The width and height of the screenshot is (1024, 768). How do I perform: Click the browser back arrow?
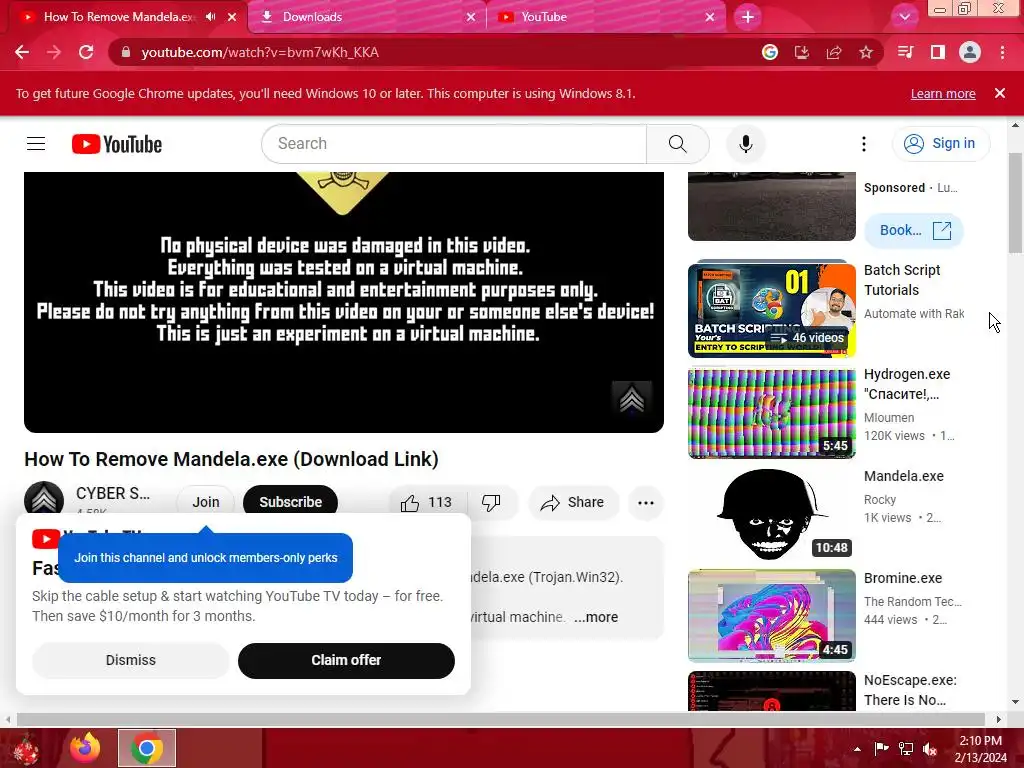(22, 52)
